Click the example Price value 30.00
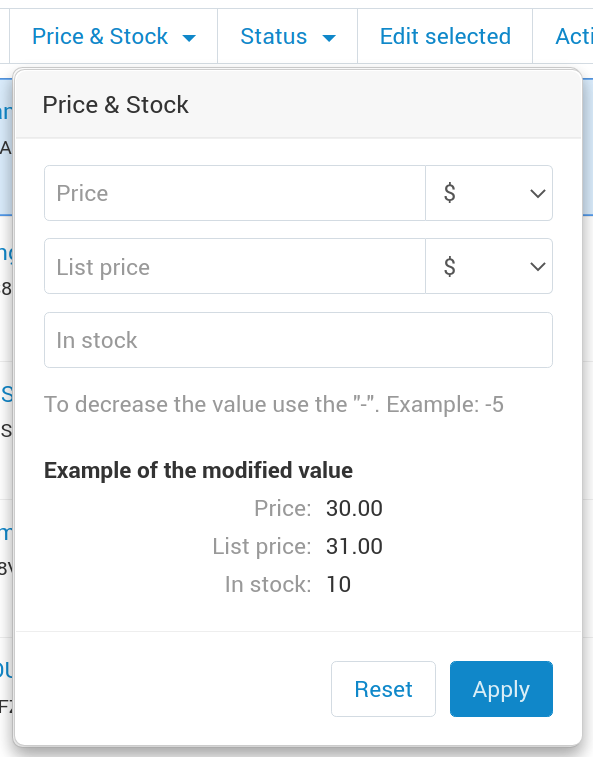Viewport: 593px width, 757px height. tap(354, 508)
